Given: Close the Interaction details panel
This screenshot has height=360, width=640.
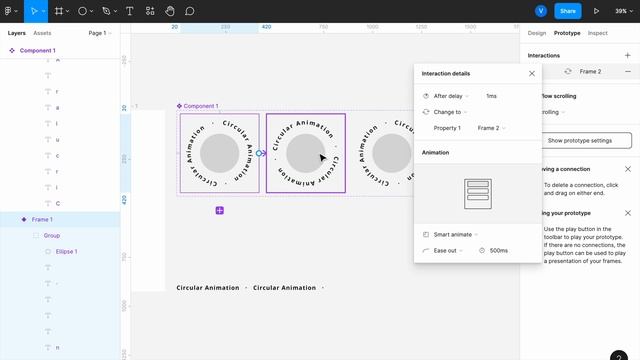Looking at the screenshot, I should (531, 73).
